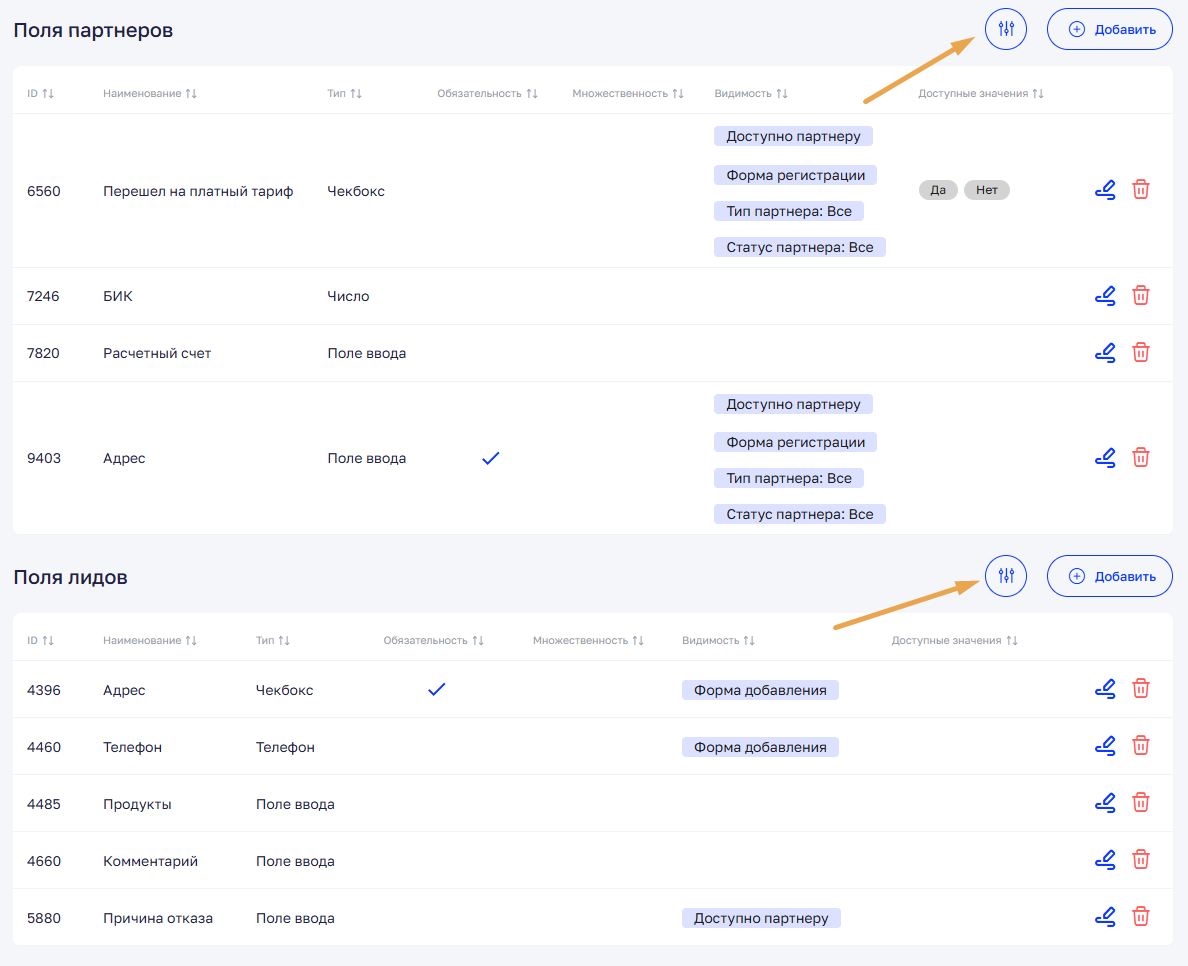Edit the Телефон lead field
The height and width of the screenshot is (966, 1188).
(x=1104, y=746)
